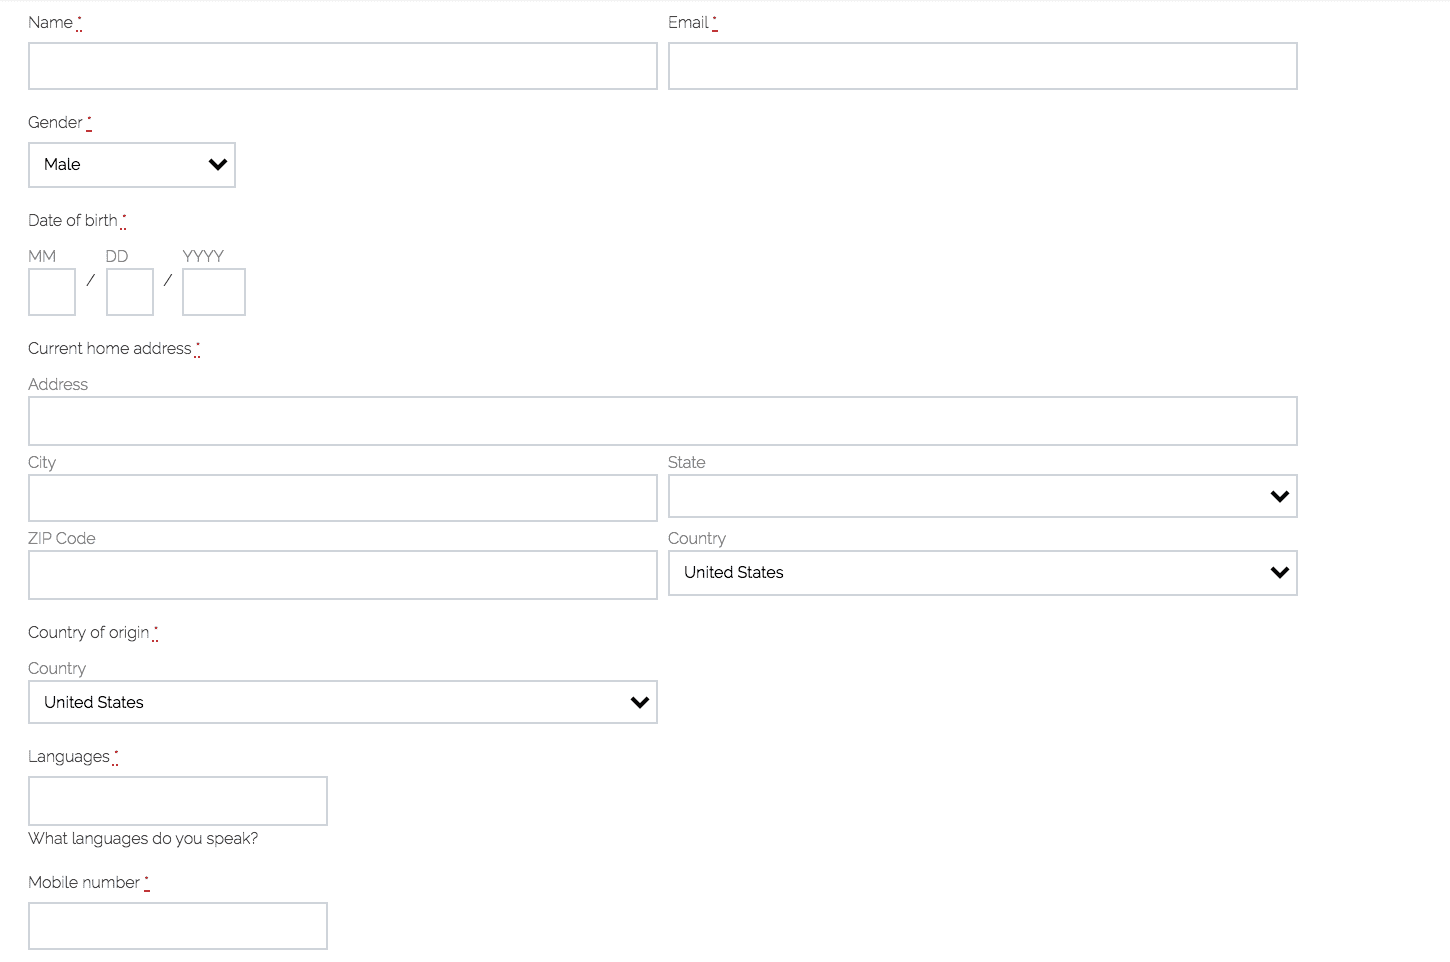Click chevron on home address Country select
Screen dimensions: 1450x962
point(1279,573)
